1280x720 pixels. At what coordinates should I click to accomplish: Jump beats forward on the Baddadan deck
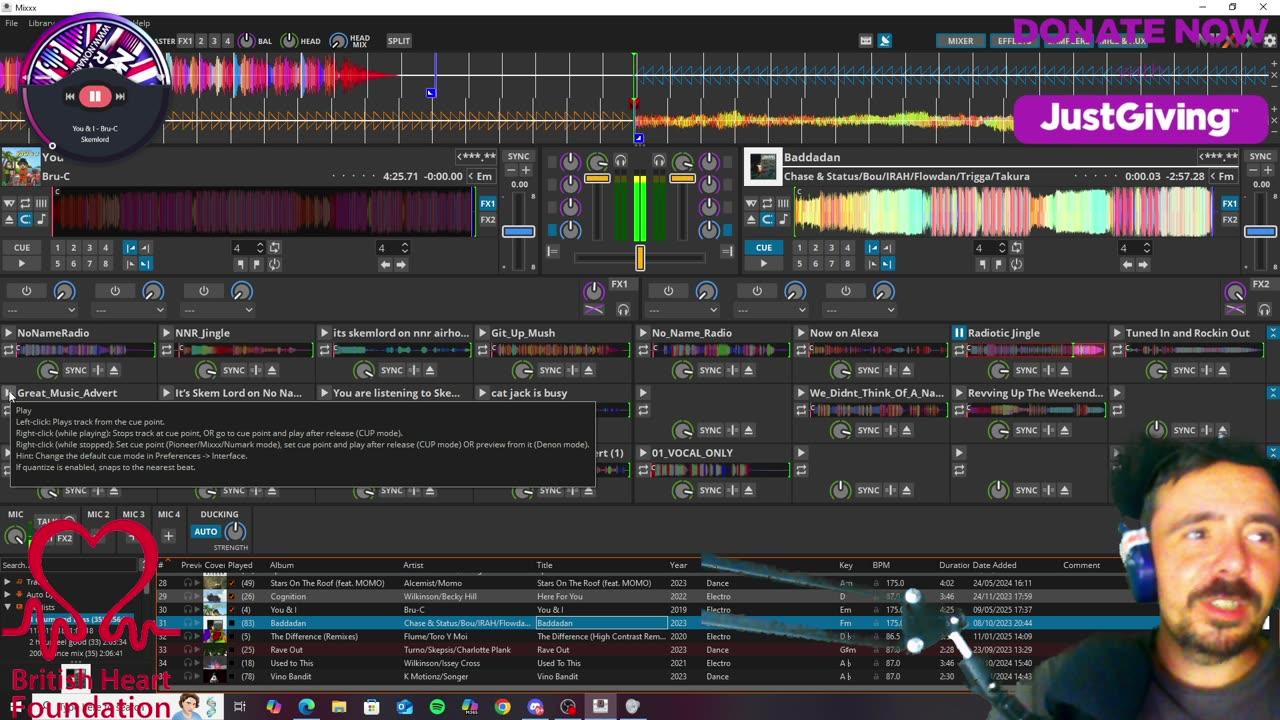(x=1143, y=265)
